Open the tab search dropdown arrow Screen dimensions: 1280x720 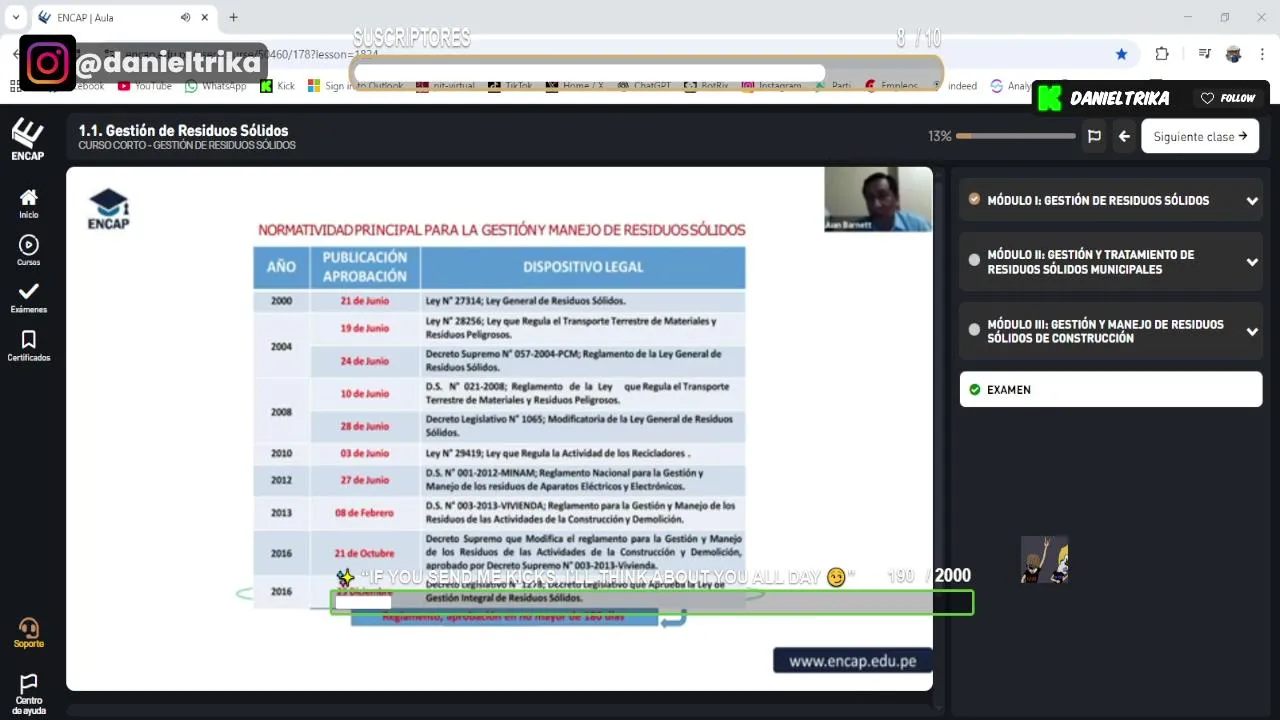pos(15,17)
